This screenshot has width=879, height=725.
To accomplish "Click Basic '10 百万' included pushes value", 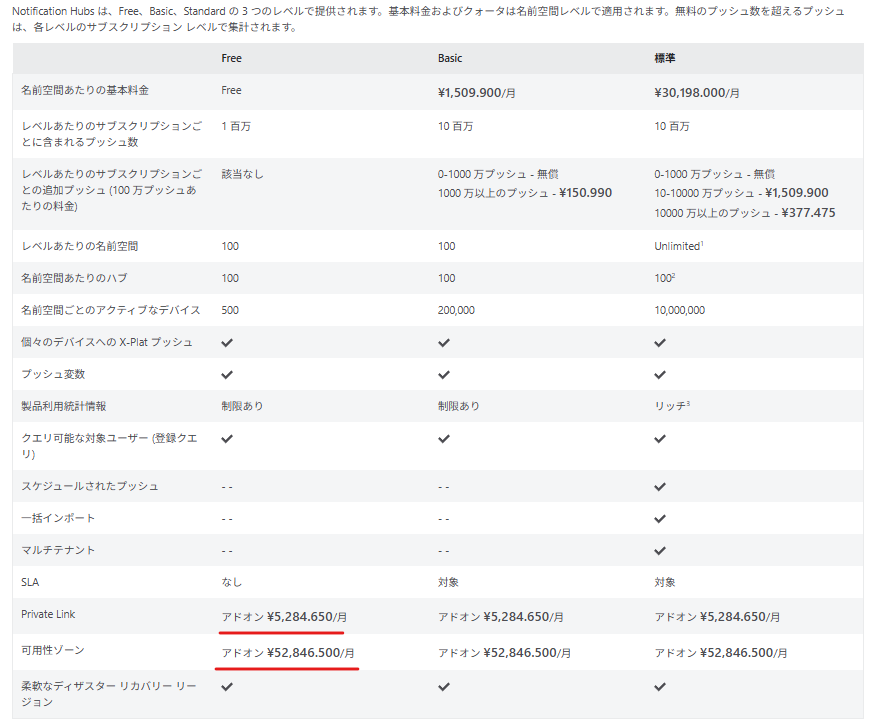I will tap(455, 126).
